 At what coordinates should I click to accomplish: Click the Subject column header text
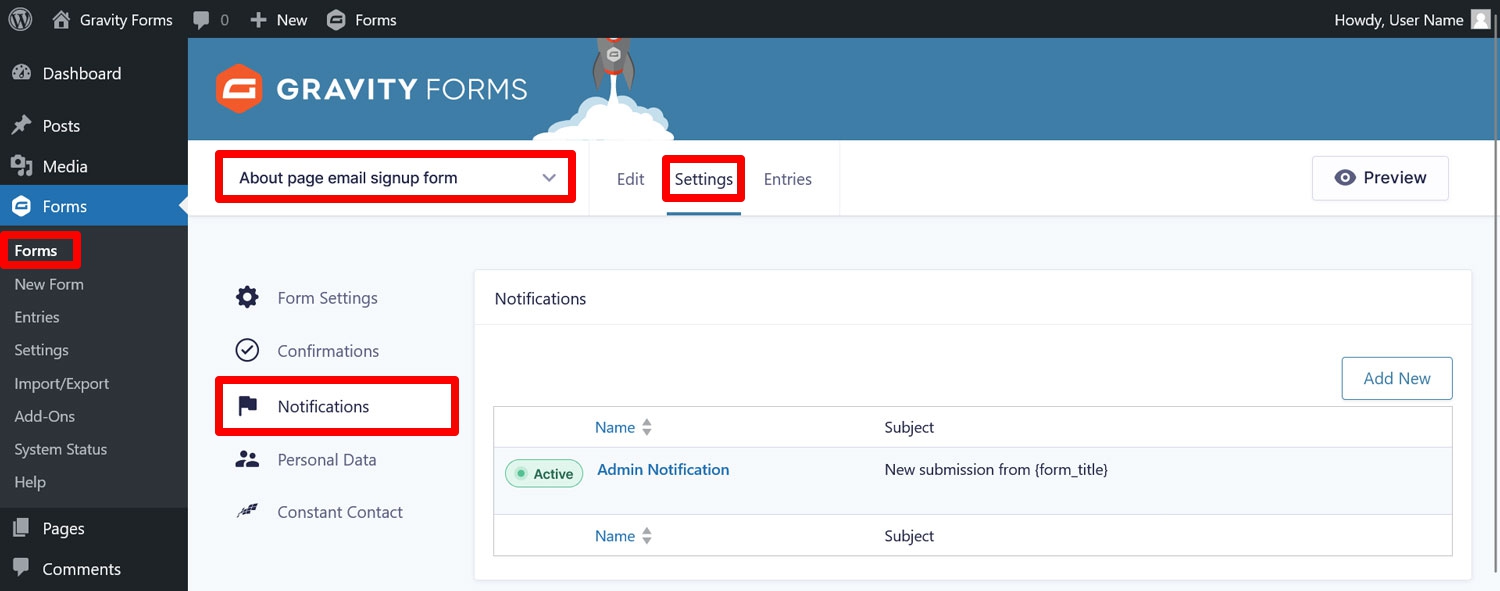point(909,427)
